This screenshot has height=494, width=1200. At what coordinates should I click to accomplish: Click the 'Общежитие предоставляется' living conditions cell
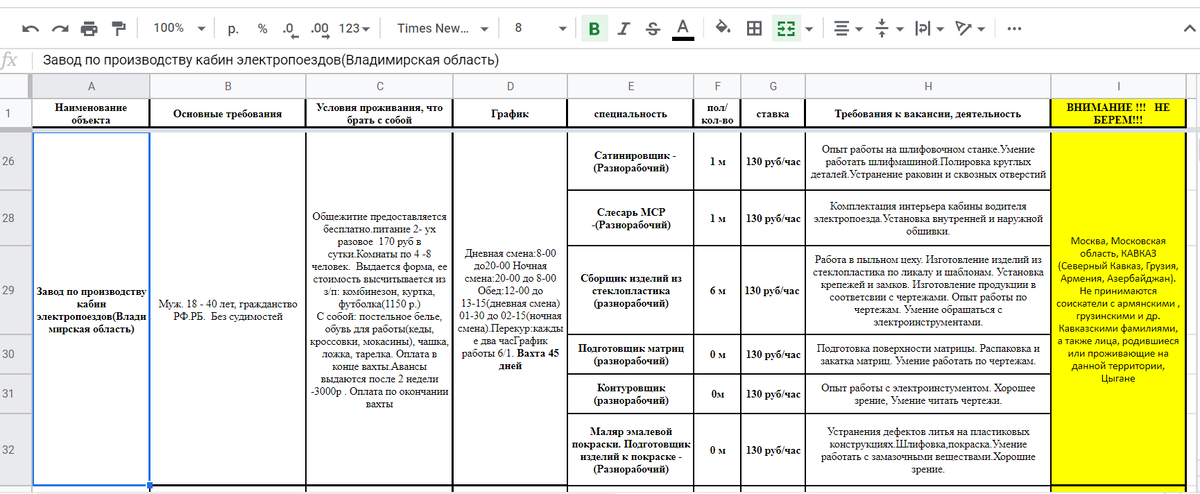(379, 310)
